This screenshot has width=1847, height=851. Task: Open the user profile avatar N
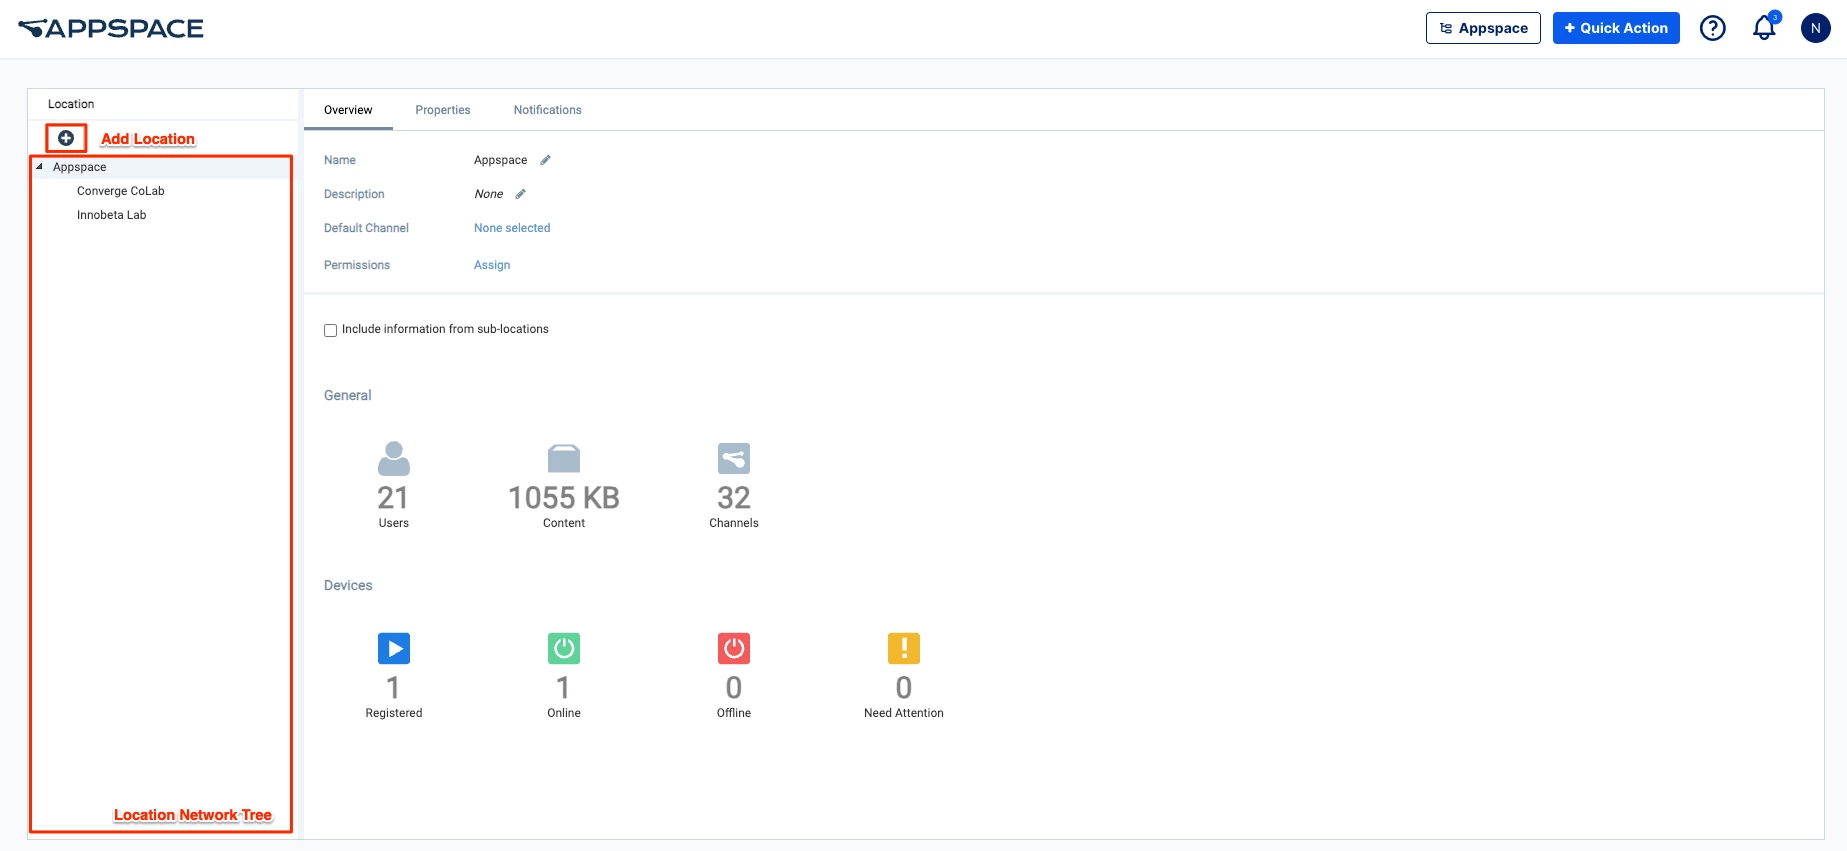click(1816, 28)
